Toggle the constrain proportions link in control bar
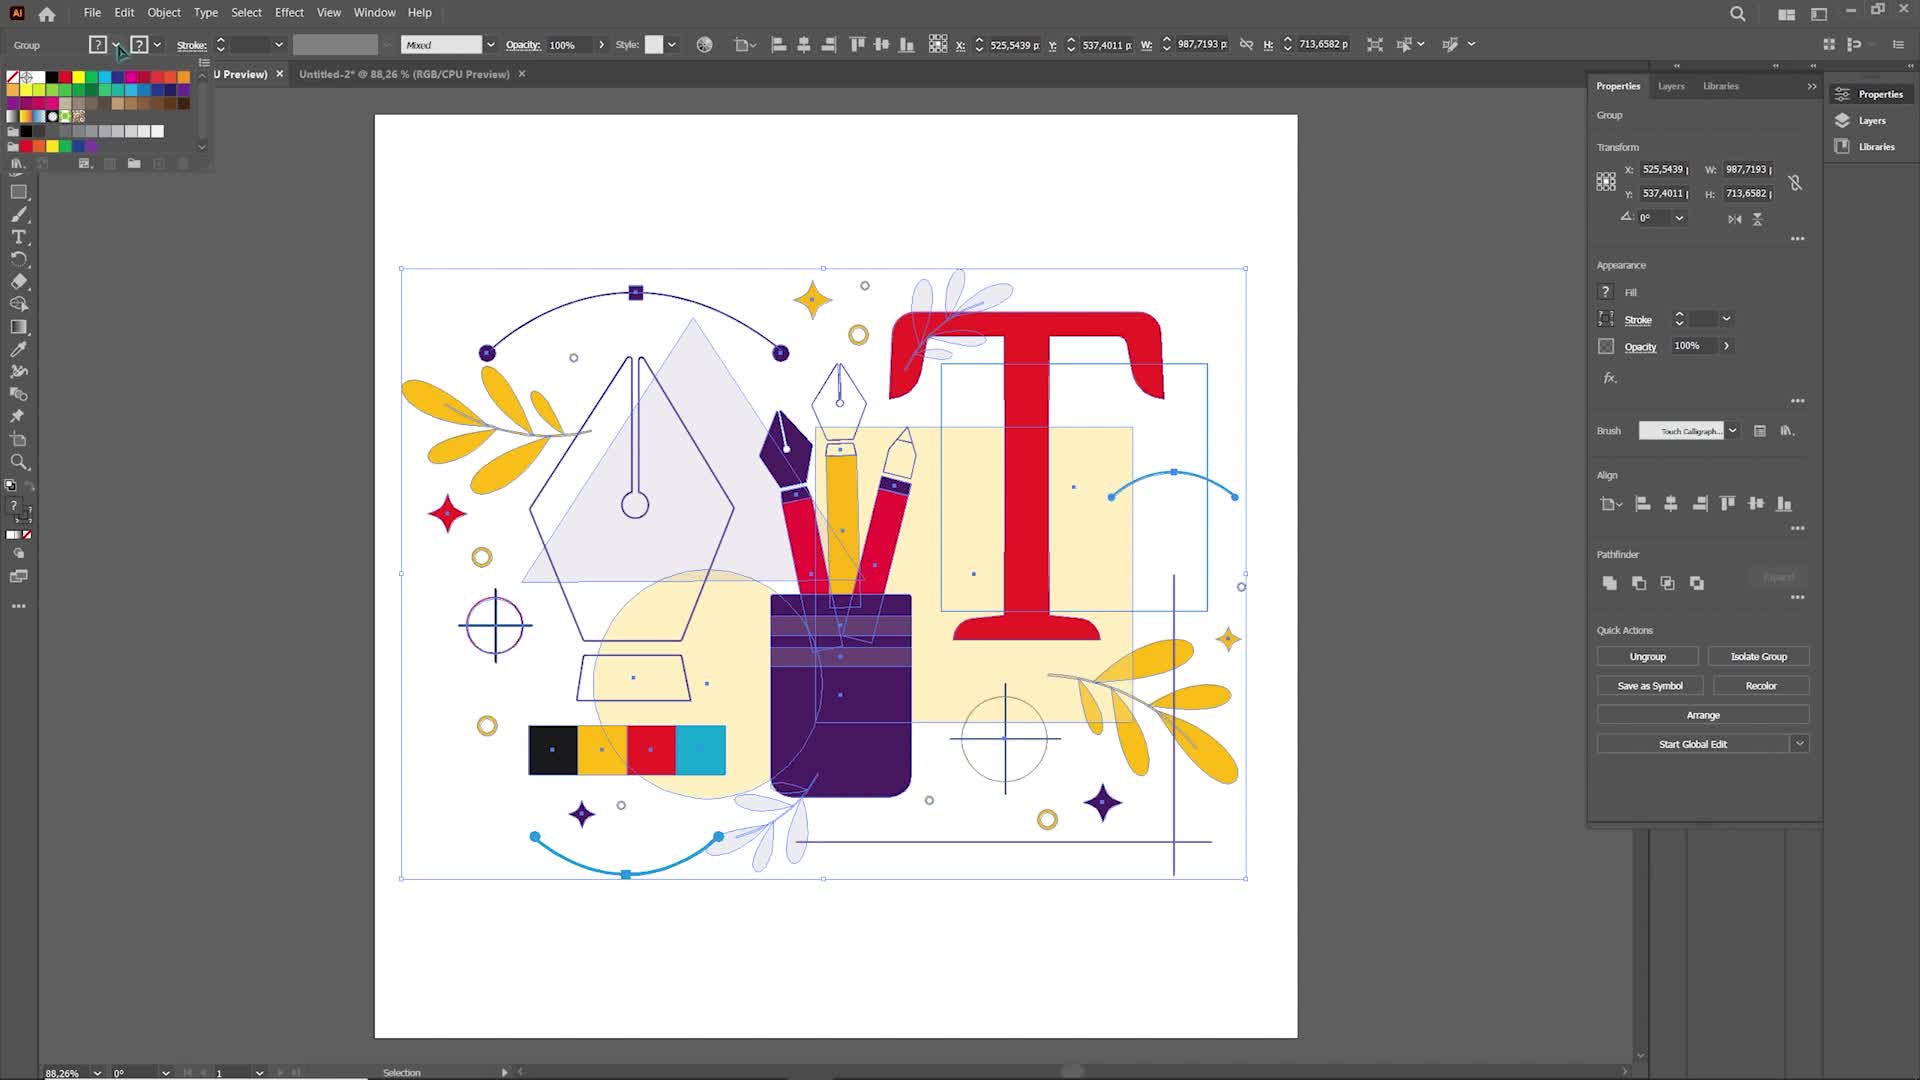The height and width of the screenshot is (1080, 1920). pos(1246,44)
